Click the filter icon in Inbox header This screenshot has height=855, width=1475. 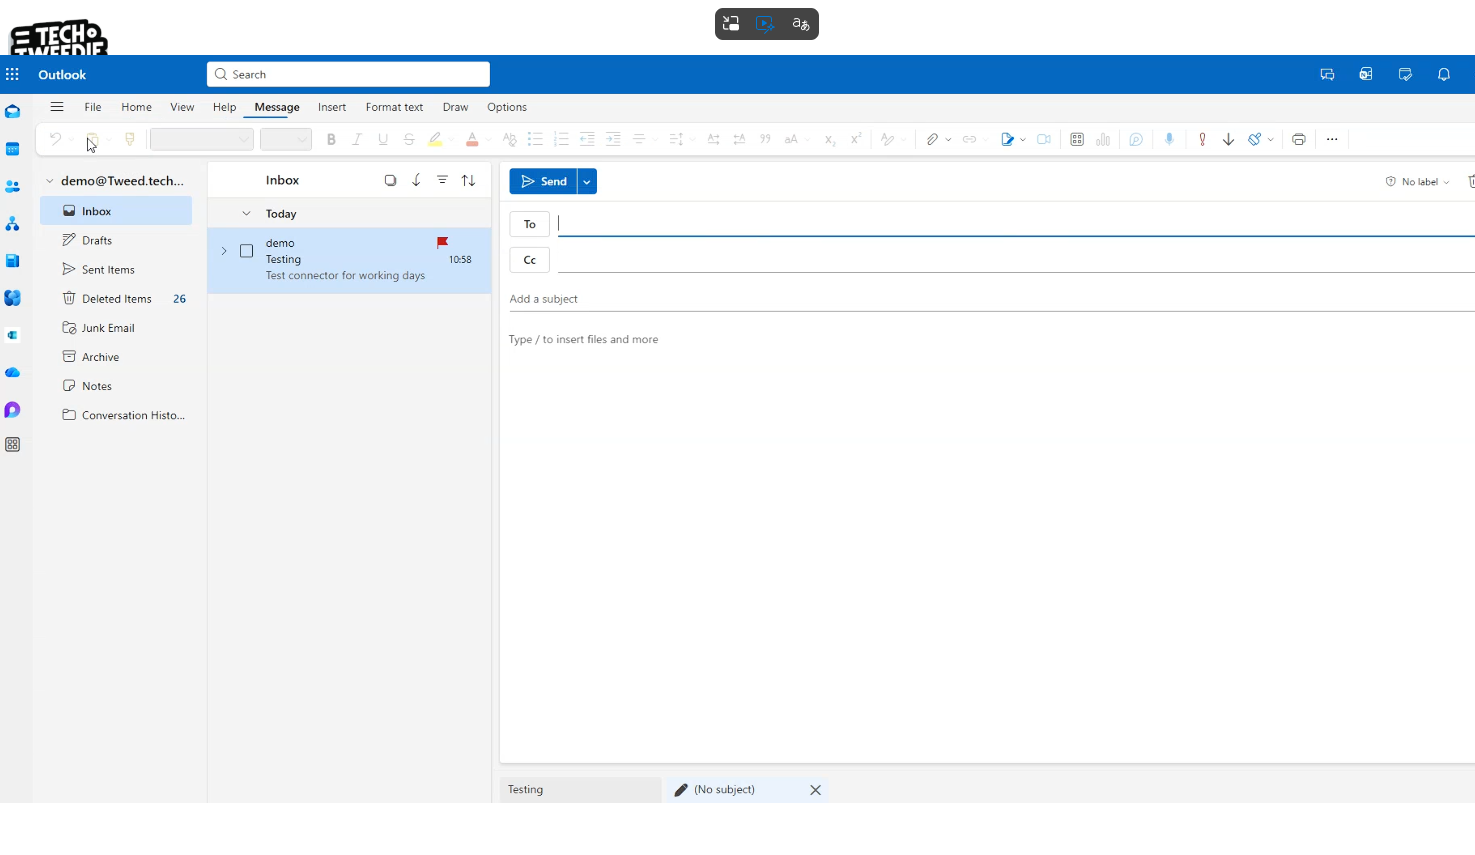pos(442,181)
